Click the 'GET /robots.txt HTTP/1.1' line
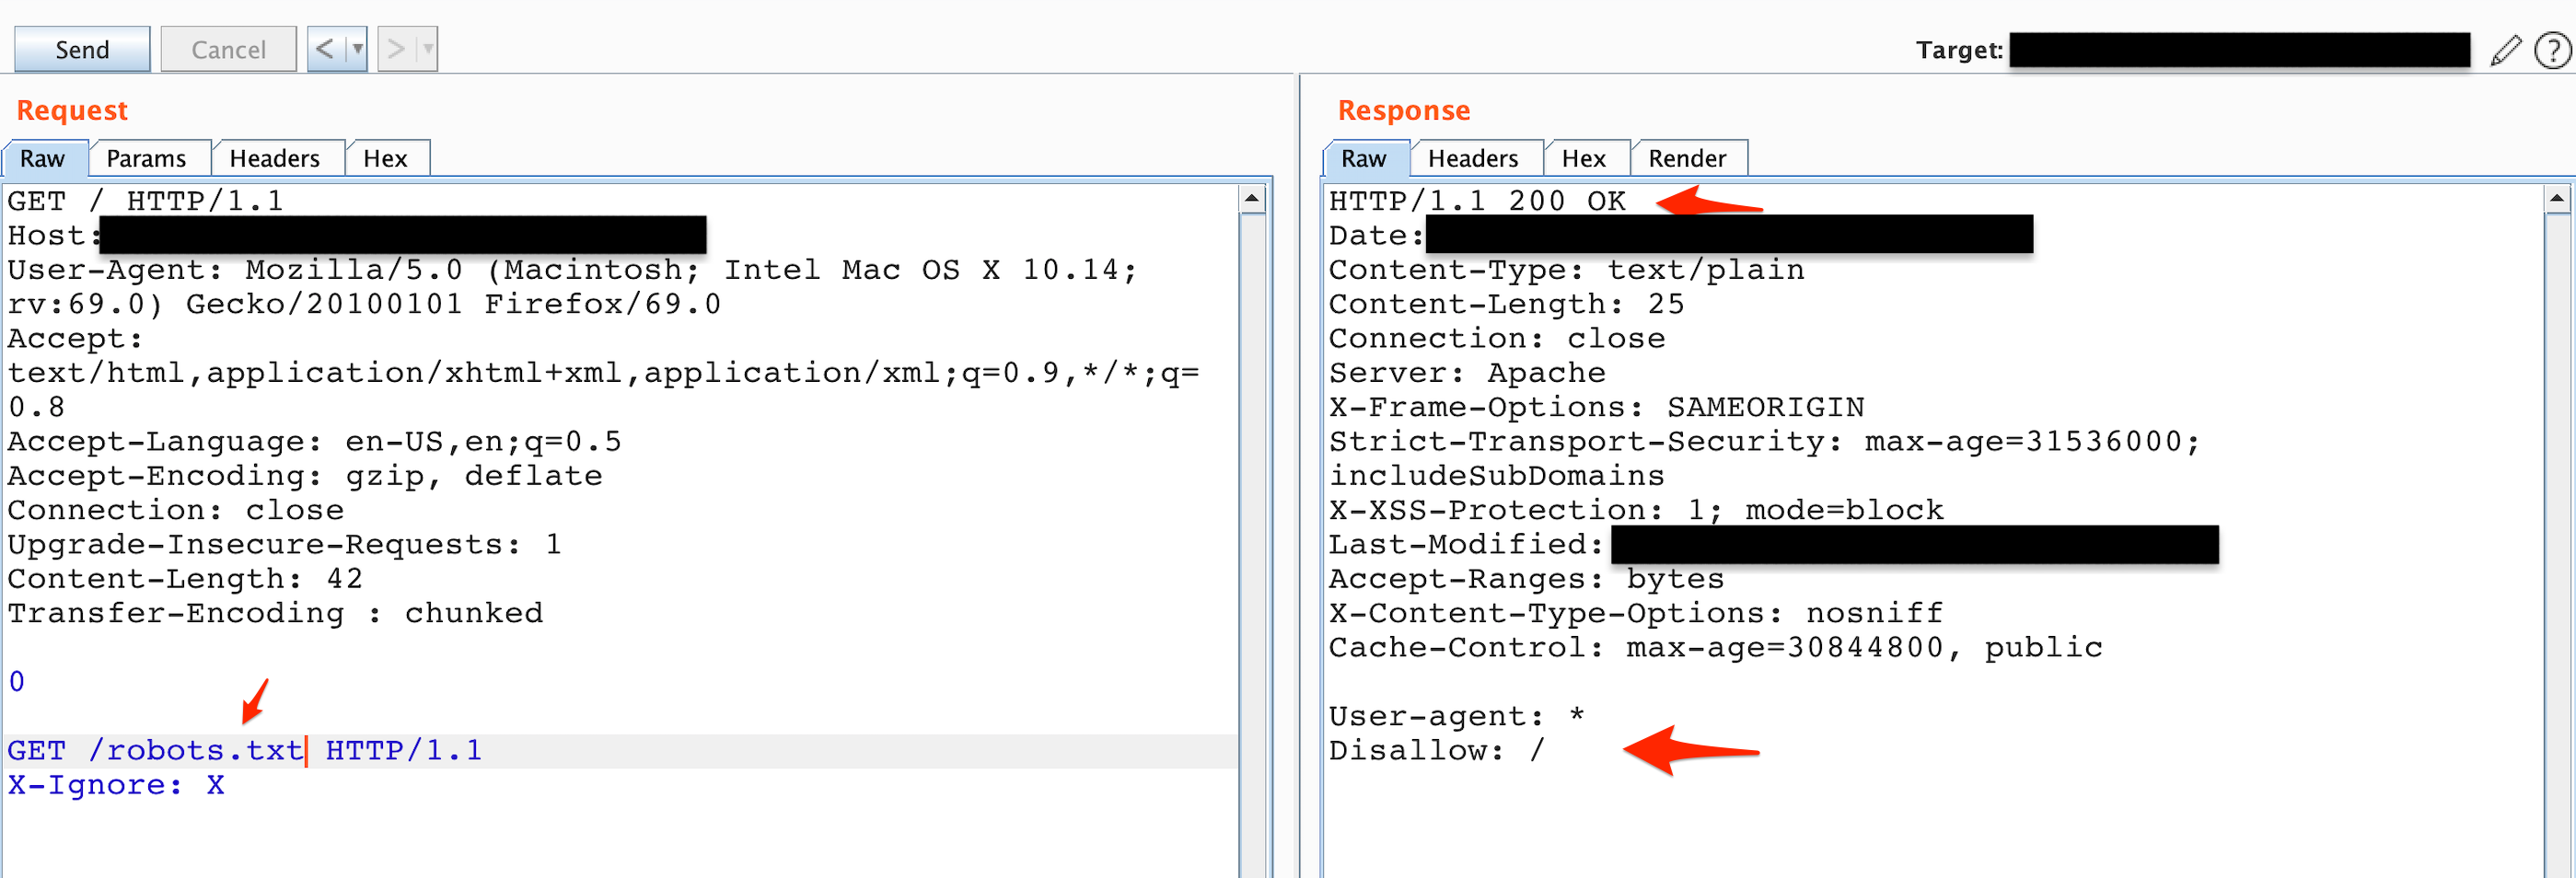The image size is (2576, 878). coord(245,751)
